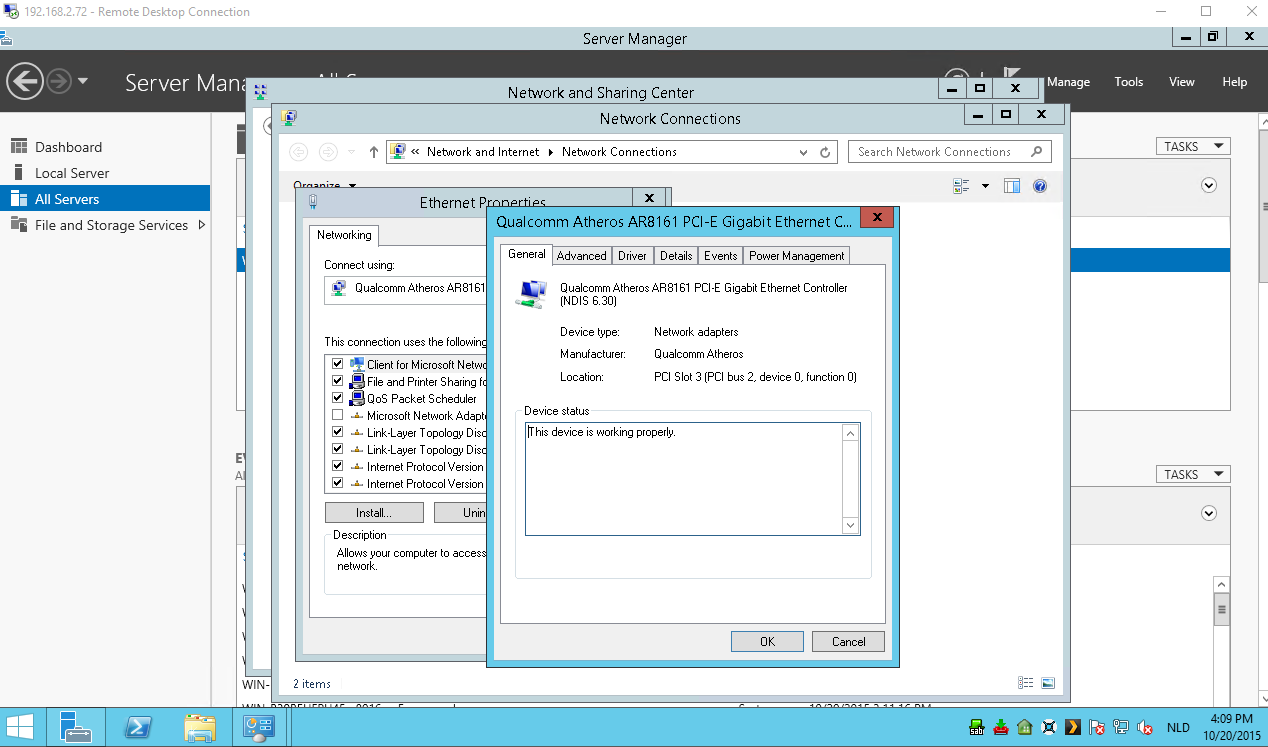This screenshot has width=1268, height=747.
Task: Select All Servers in the sidebar
Action: [105, 199]
